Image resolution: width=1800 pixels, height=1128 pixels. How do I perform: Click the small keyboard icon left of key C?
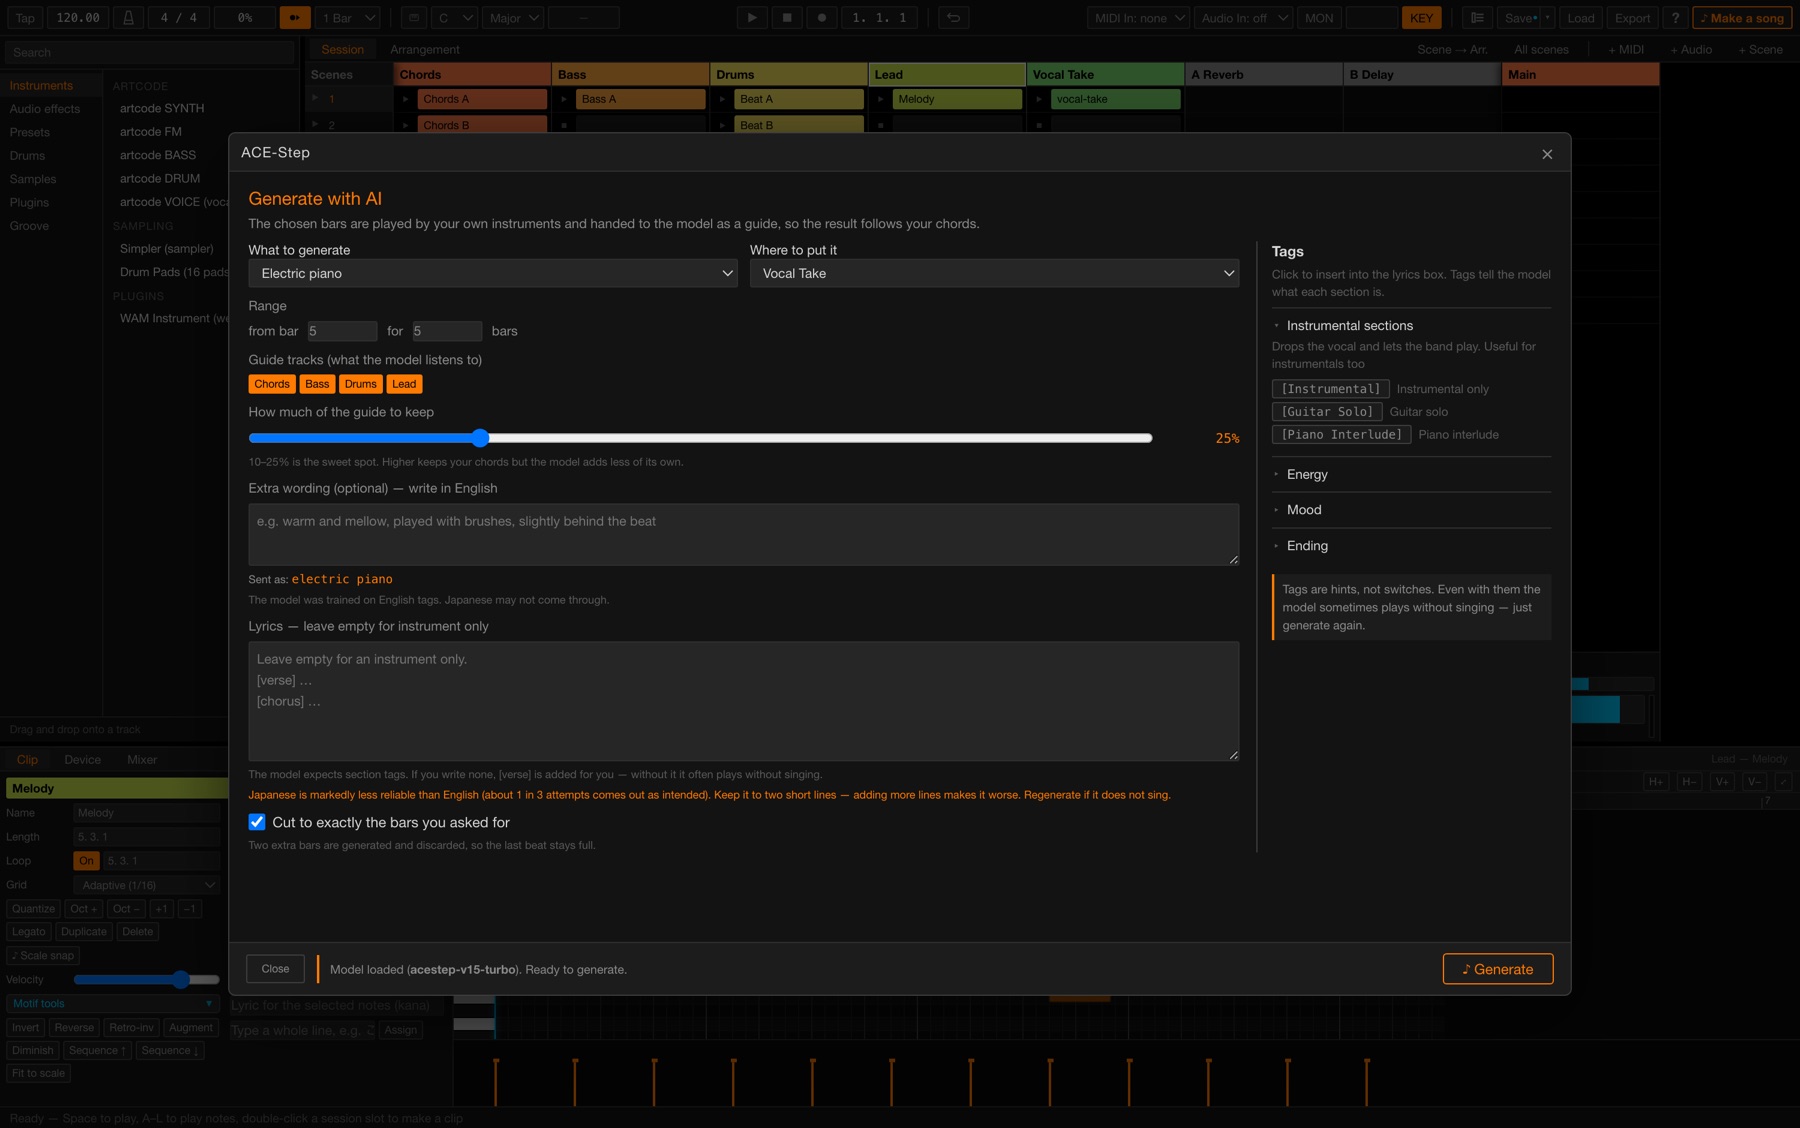[x=413, y=18]
